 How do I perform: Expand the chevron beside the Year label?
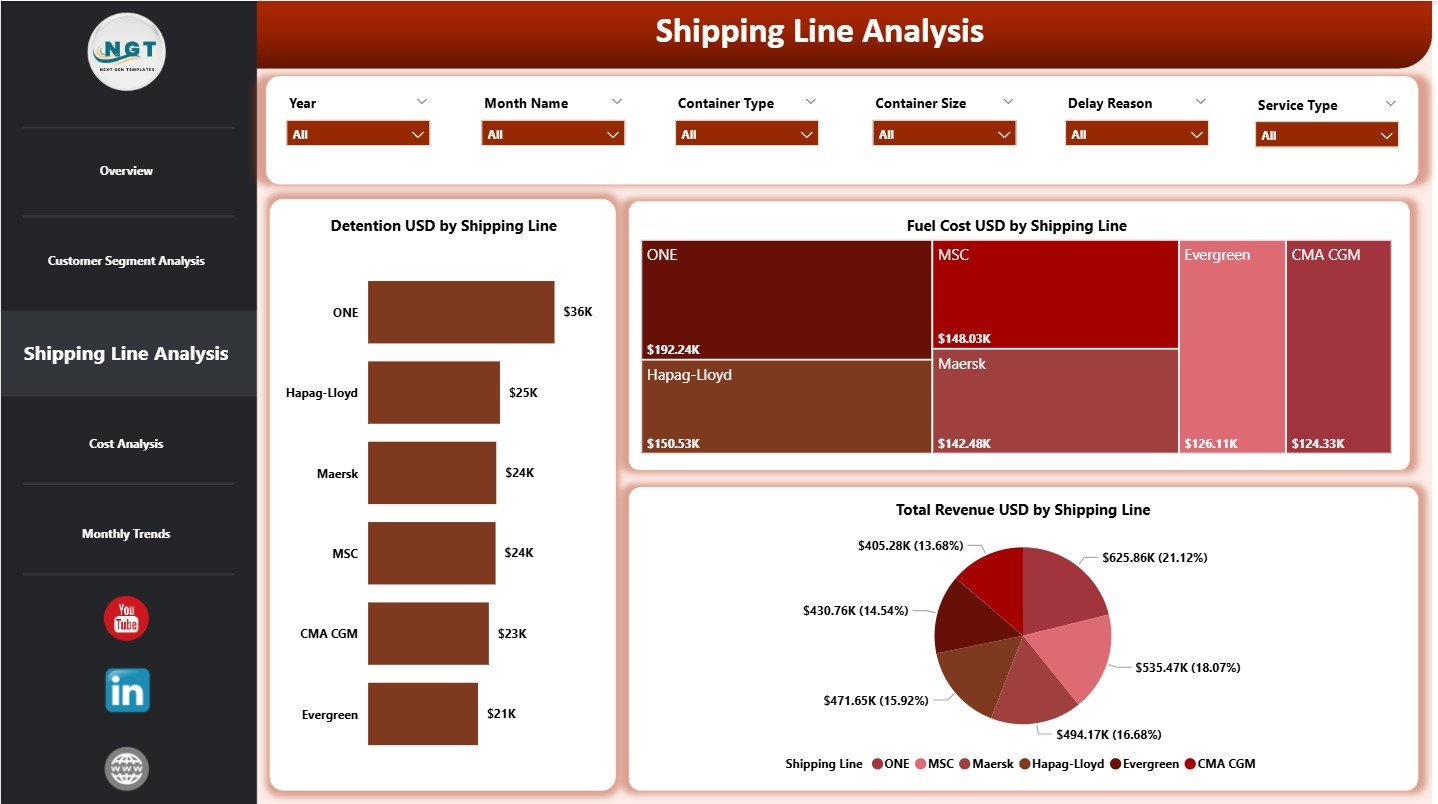422,101
